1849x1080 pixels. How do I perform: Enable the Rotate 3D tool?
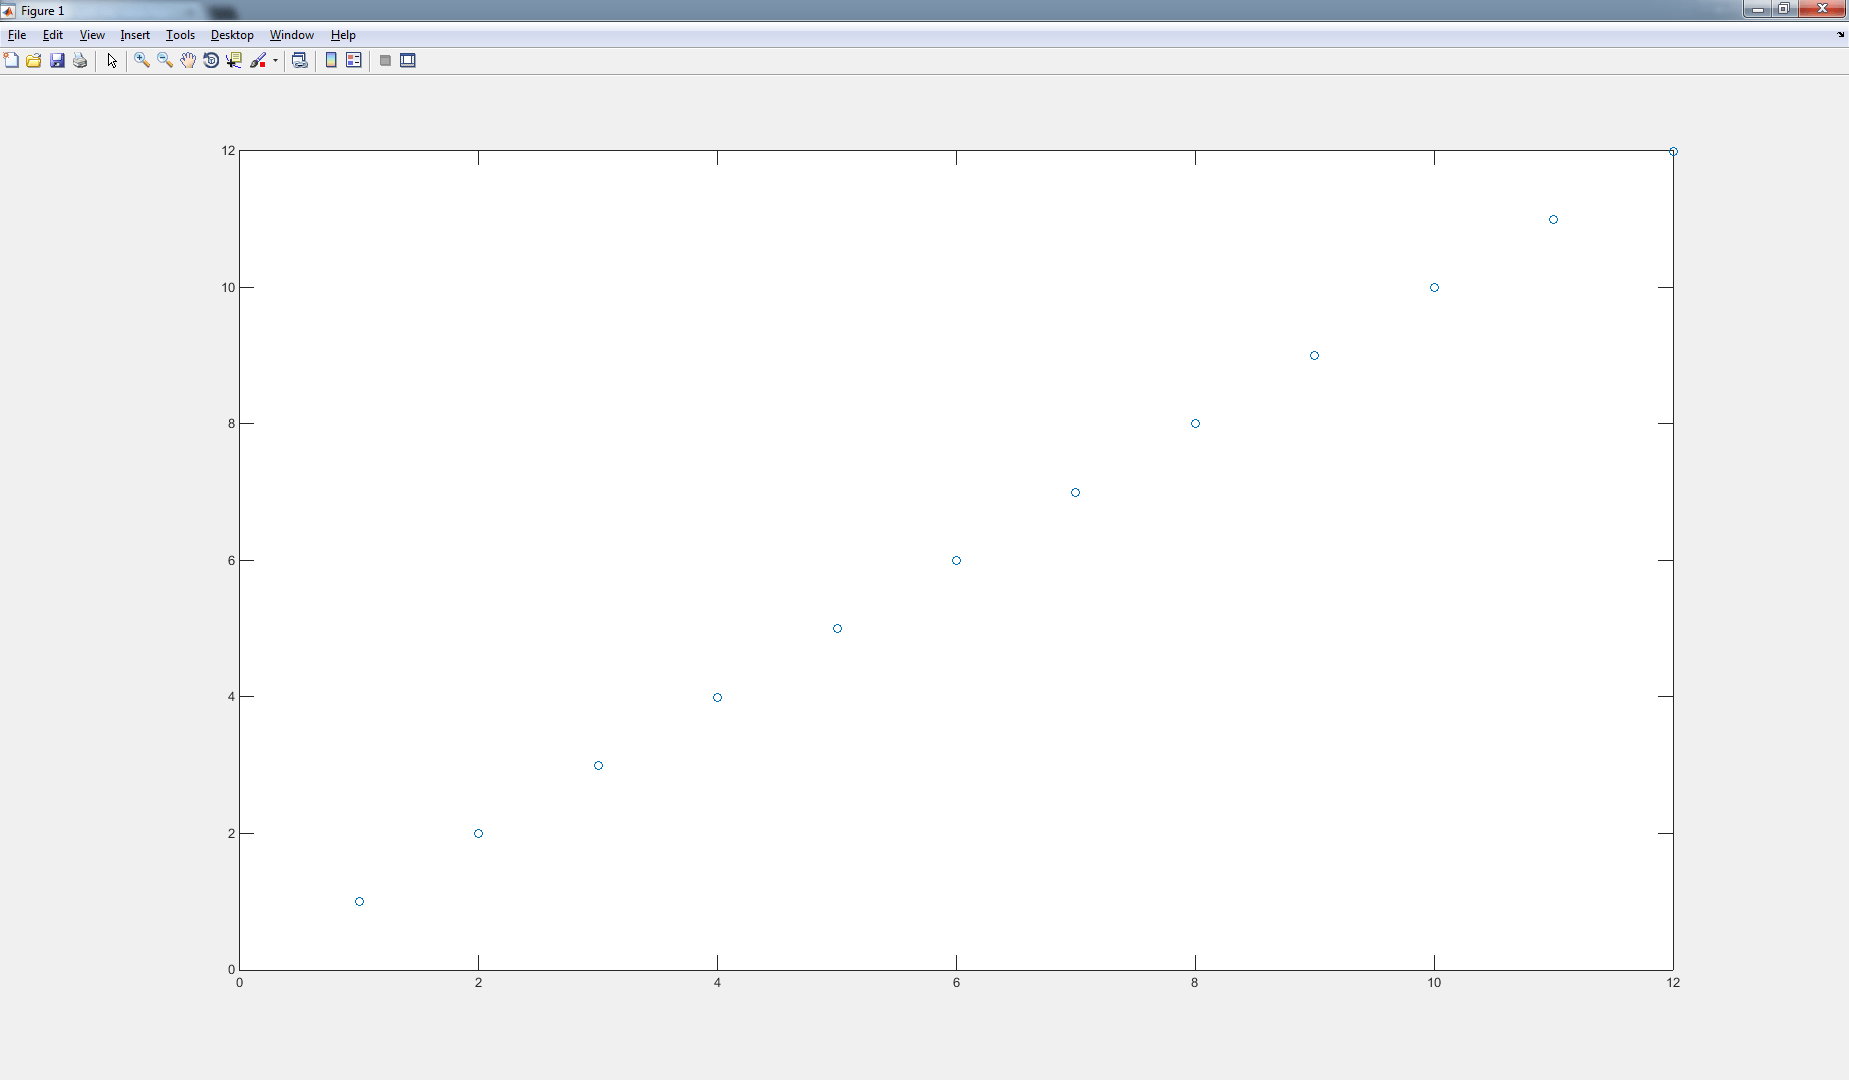211,61
